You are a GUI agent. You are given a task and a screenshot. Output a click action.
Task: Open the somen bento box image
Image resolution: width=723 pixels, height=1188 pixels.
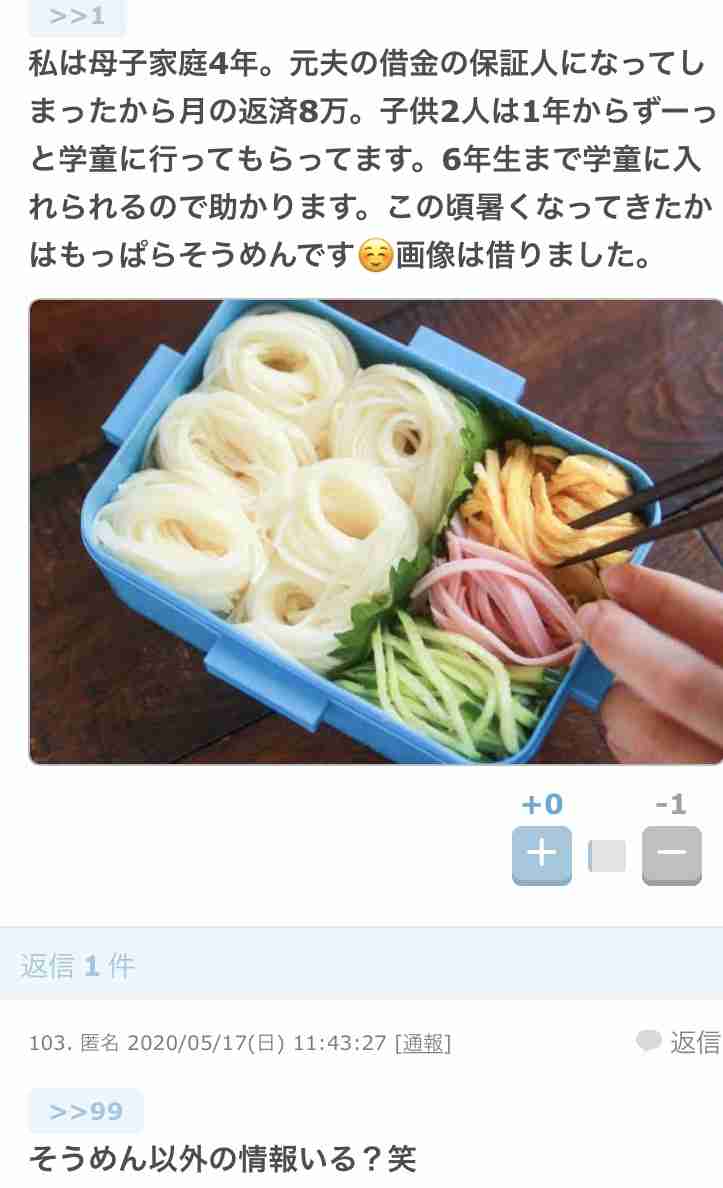pyautogui.click(x=376, y=532)
